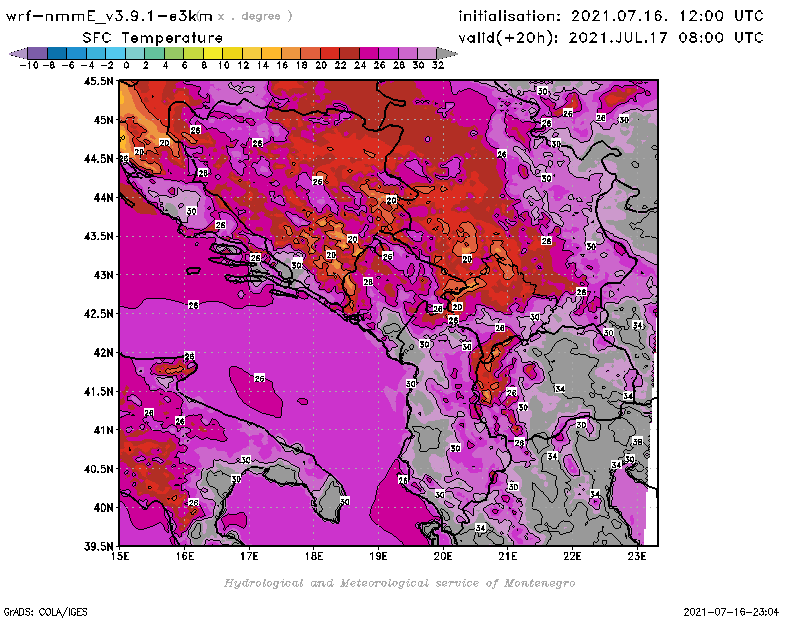
Task: Click the 39.5N latitude axis label
Action: coord(98,547)
